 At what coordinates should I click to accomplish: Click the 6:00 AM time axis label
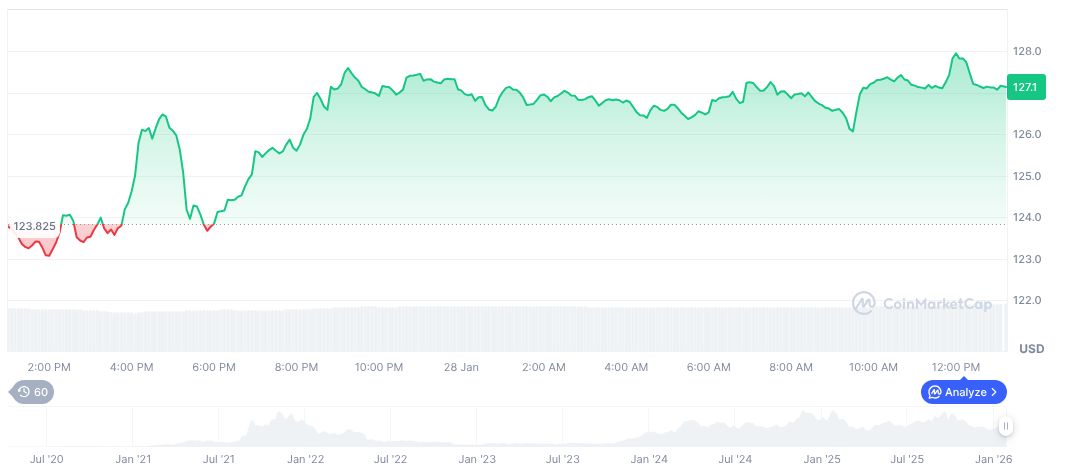click(708, 368)
